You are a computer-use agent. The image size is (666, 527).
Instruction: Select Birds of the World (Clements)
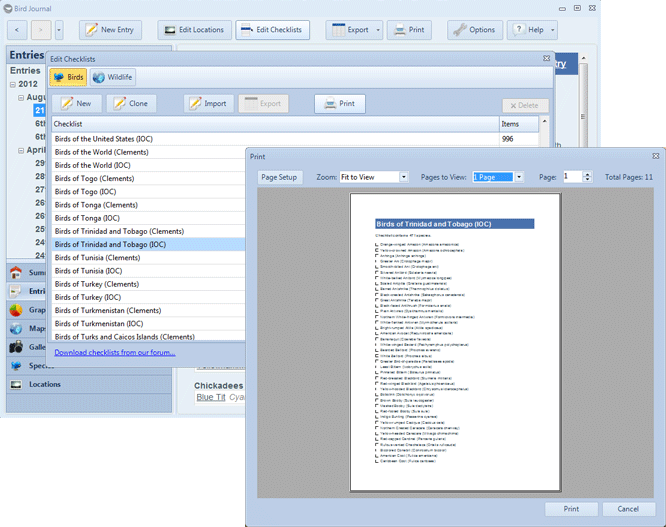pos(149,152)
